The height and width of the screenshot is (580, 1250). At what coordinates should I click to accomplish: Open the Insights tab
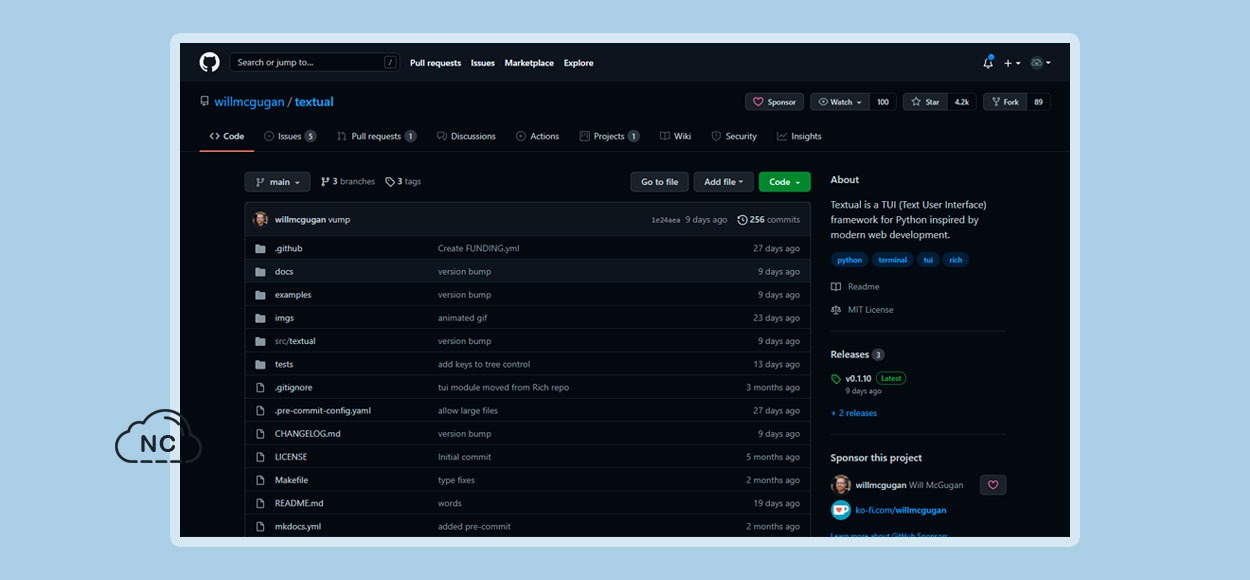pyautogui.click(x=799, y=136)
